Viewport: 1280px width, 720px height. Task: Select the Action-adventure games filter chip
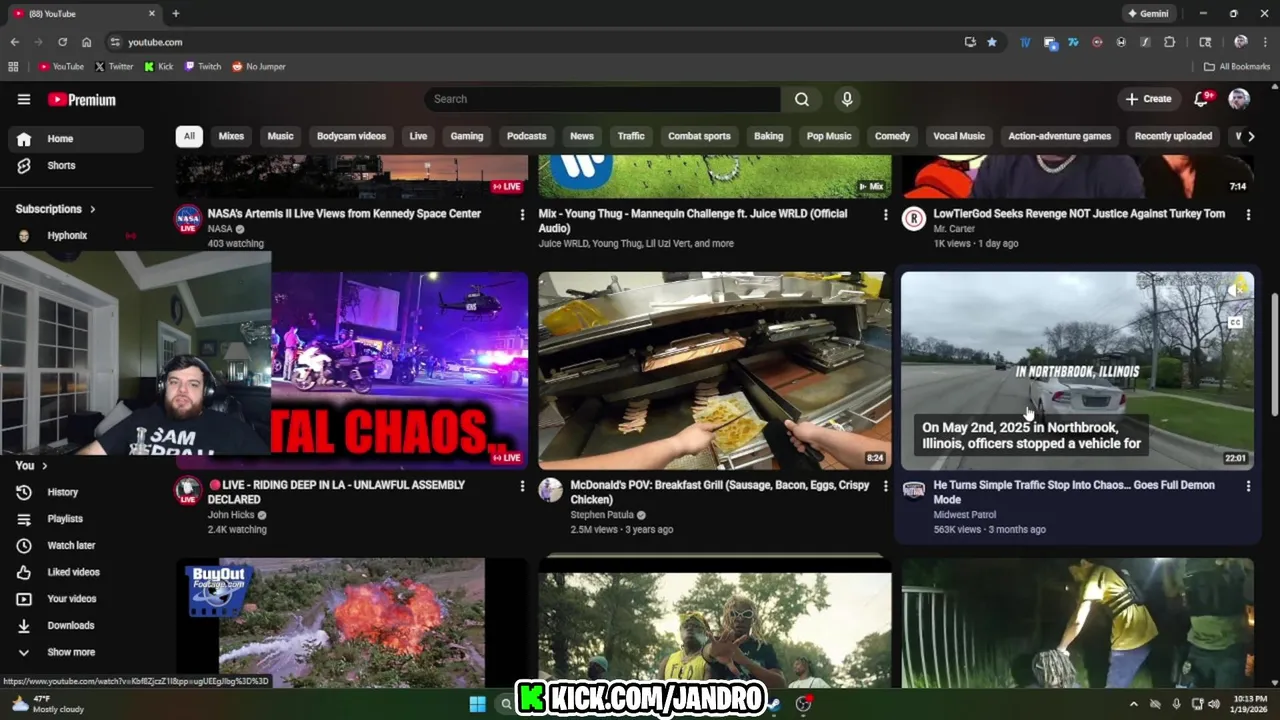(x=1060, y=136)
